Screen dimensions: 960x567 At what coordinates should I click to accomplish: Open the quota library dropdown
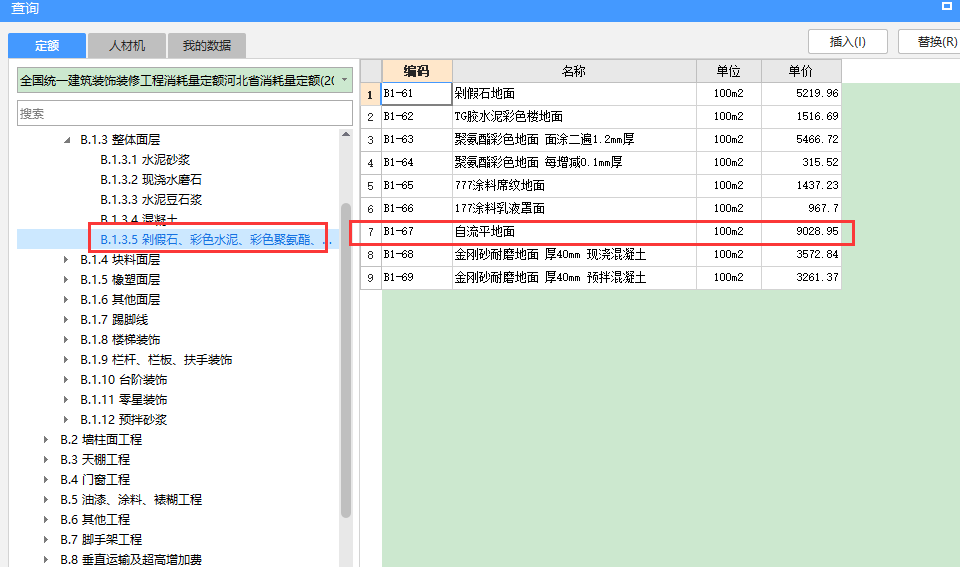345,80
